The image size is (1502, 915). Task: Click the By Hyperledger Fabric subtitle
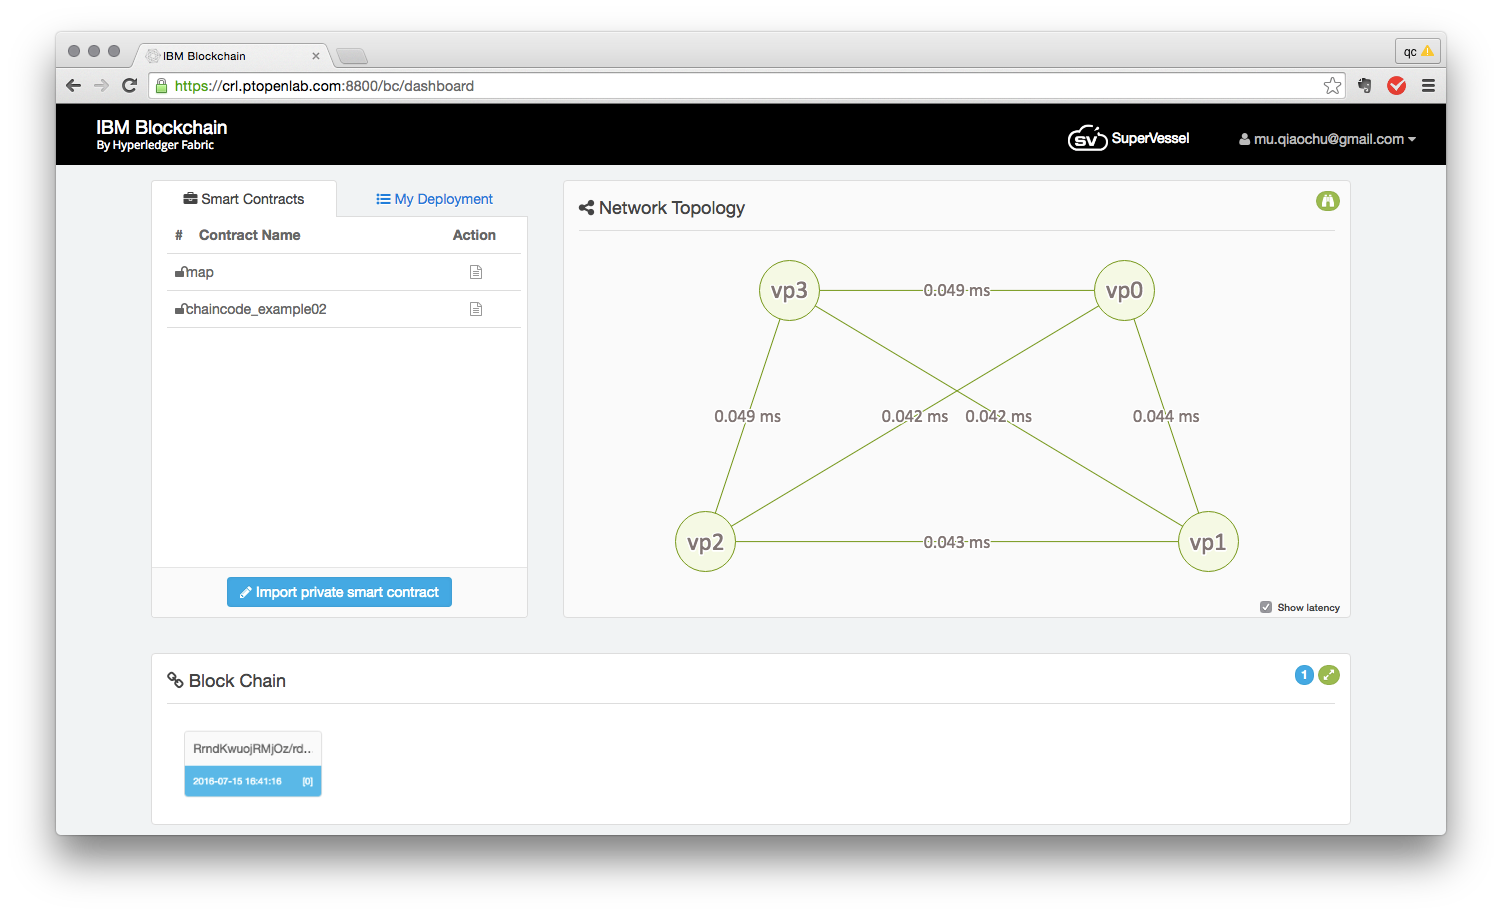tap(155, 145)
